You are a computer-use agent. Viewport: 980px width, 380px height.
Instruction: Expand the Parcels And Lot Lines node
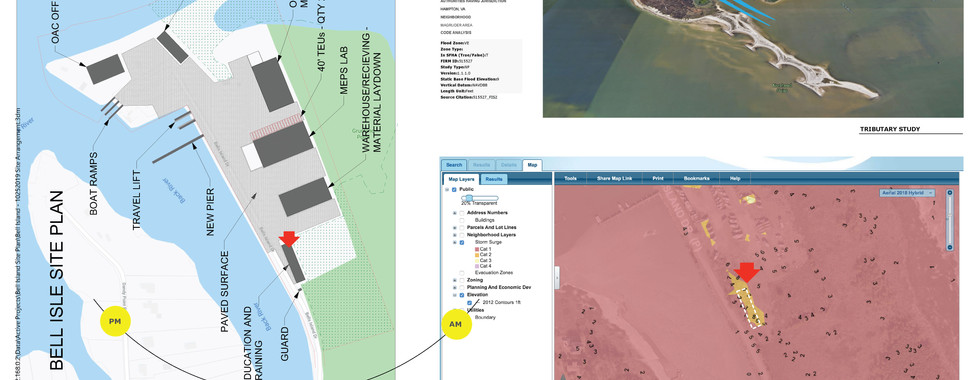tap(454, 228)
